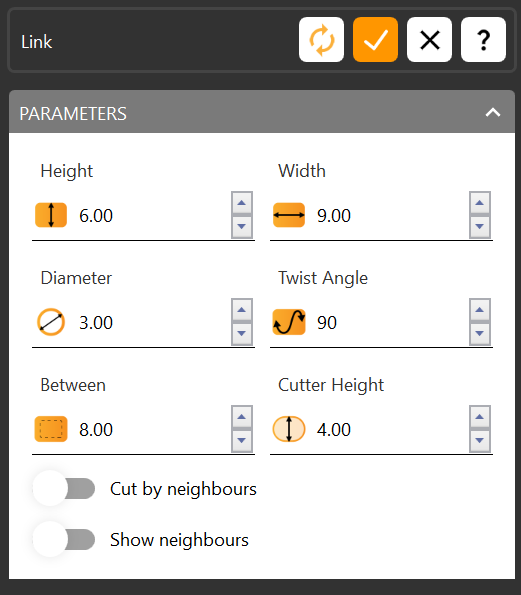Screen dimensions: 521x595
Task: Decrease Width with the down arrow
Action: point(480,227)
